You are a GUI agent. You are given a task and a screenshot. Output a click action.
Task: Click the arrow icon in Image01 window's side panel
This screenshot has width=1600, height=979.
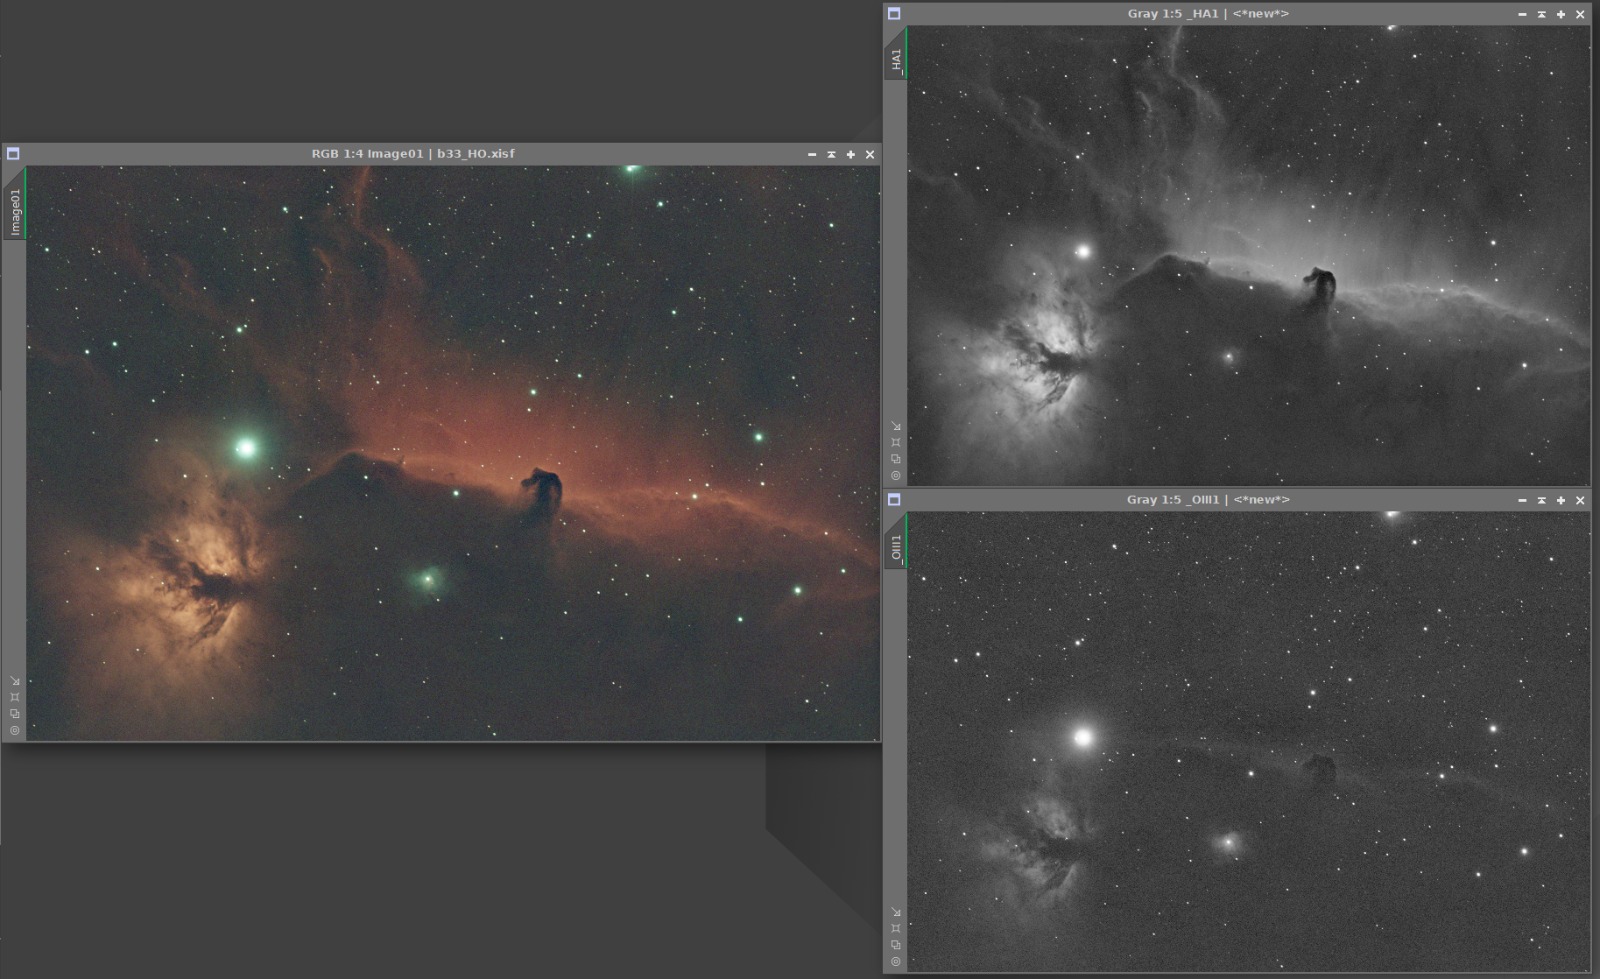coord(14,681)
